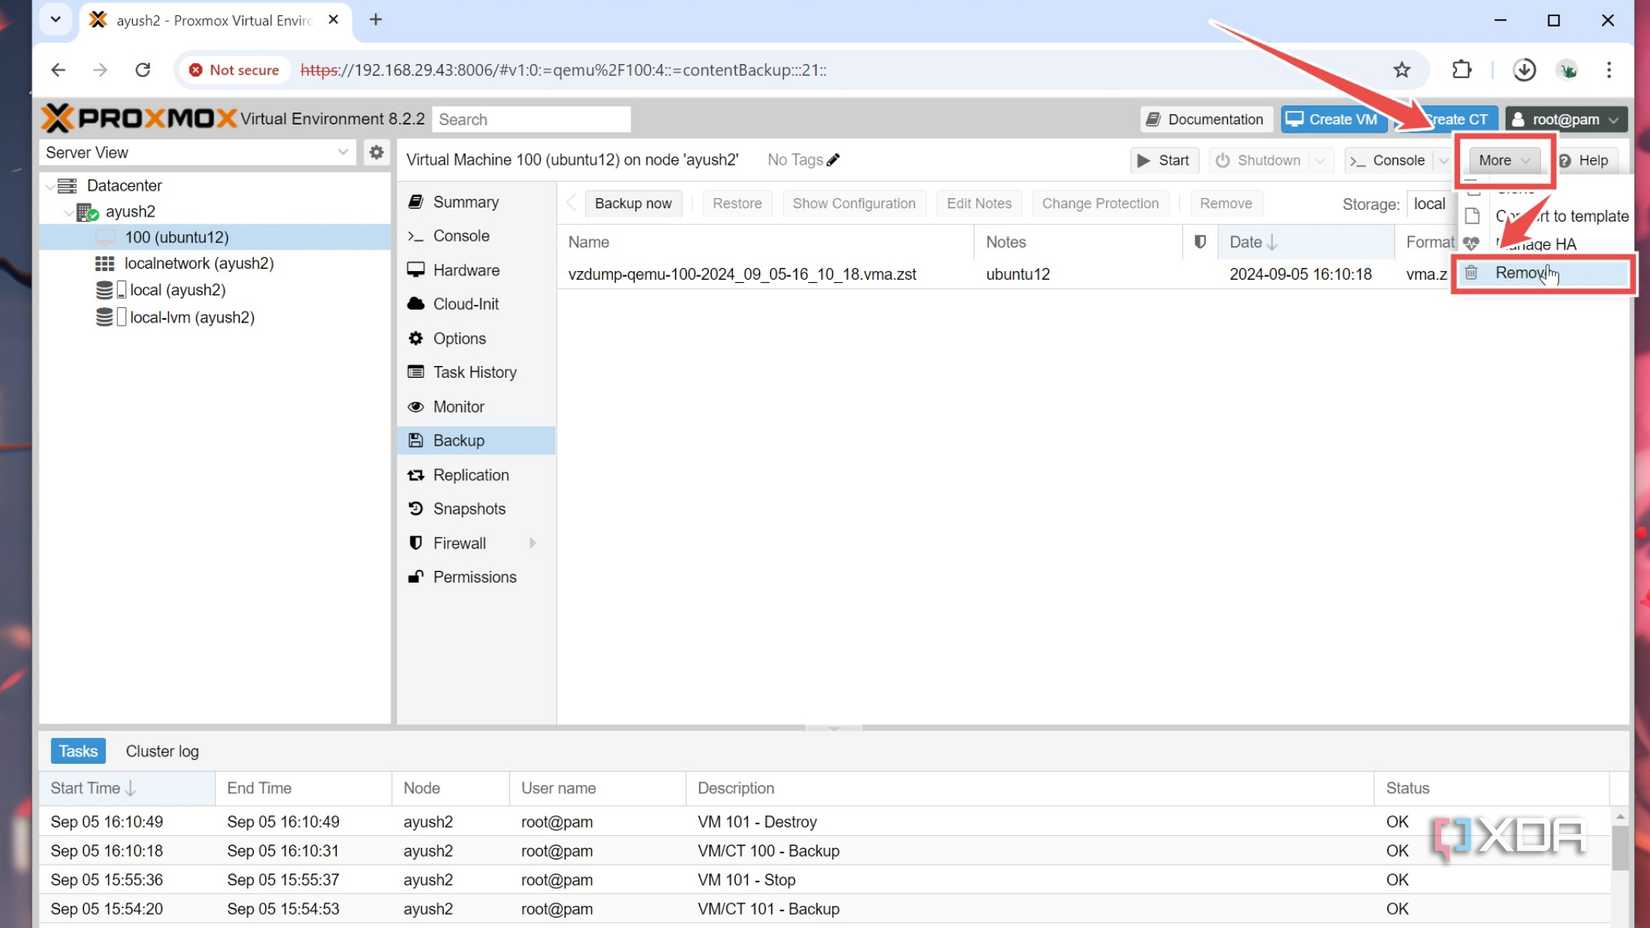Click the gear icon beside Server View
1650x928 pixels.
tap(376, 152)
